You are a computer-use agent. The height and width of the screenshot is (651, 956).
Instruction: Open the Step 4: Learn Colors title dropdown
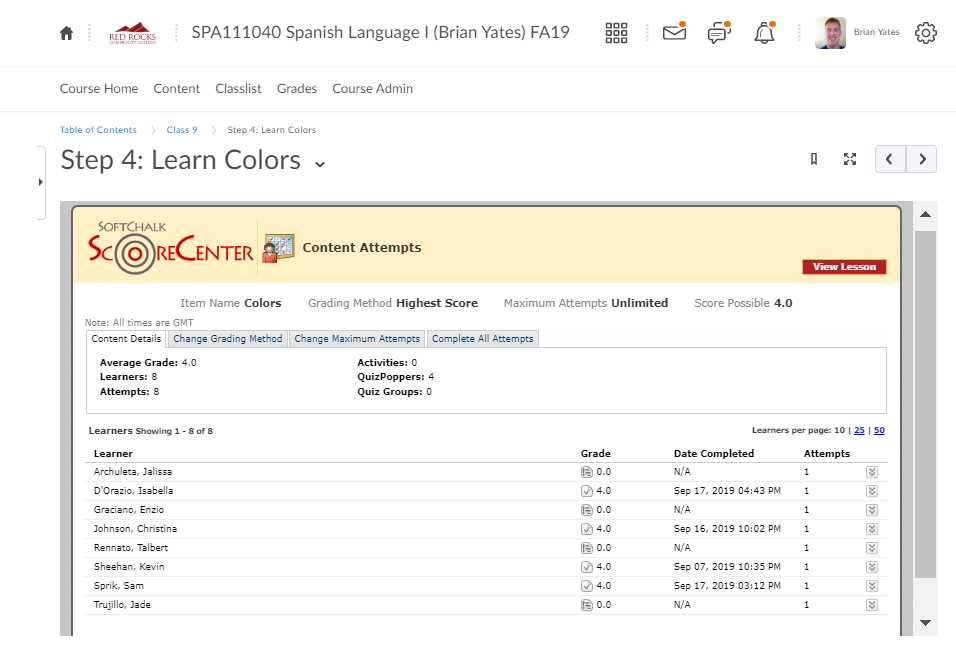pos(320,163)
